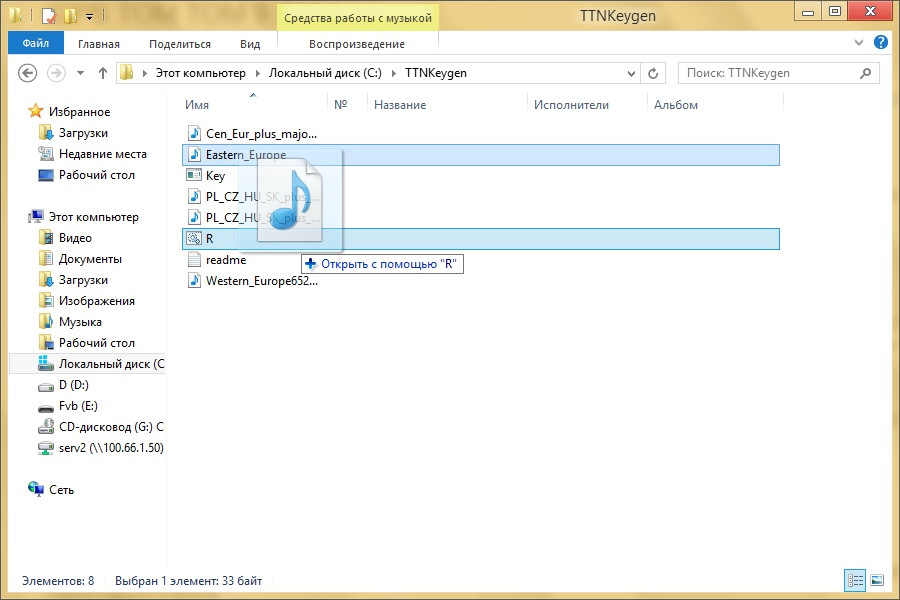
Task: Expand the ribbon with chevron arrow
Action: click(859, 42)
